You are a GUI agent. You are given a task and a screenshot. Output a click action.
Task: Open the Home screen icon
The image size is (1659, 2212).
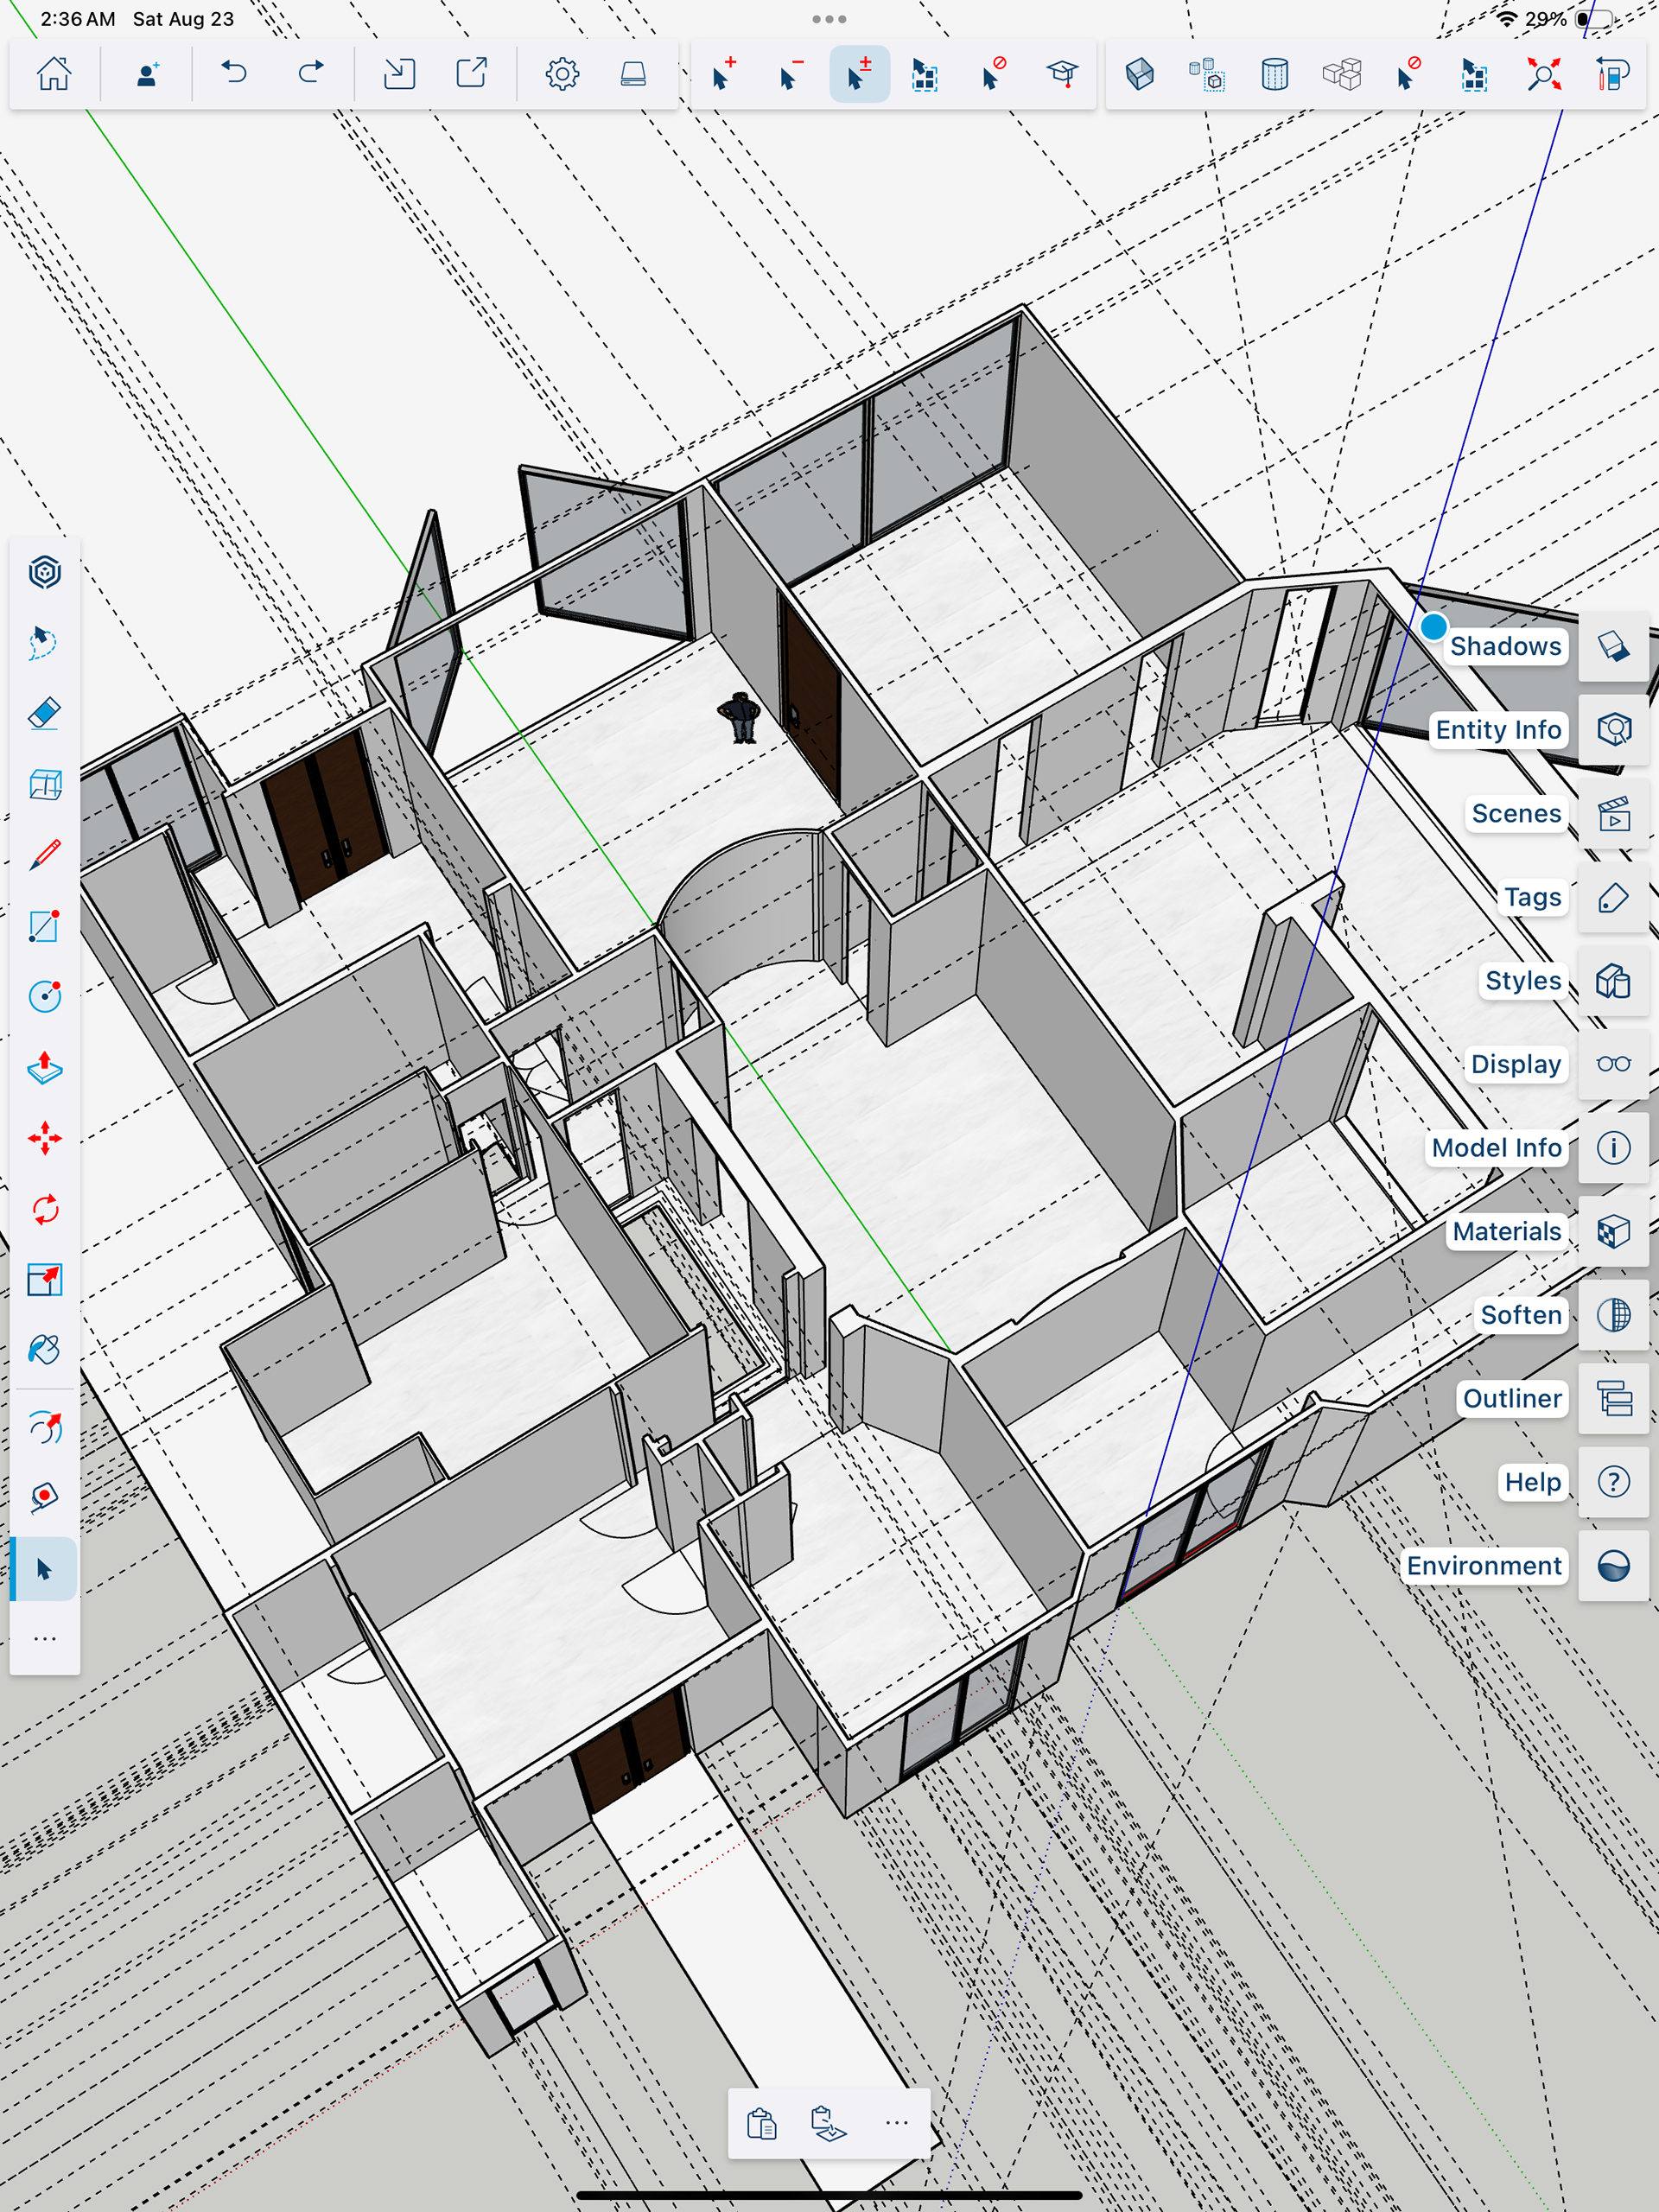point(54,74)
